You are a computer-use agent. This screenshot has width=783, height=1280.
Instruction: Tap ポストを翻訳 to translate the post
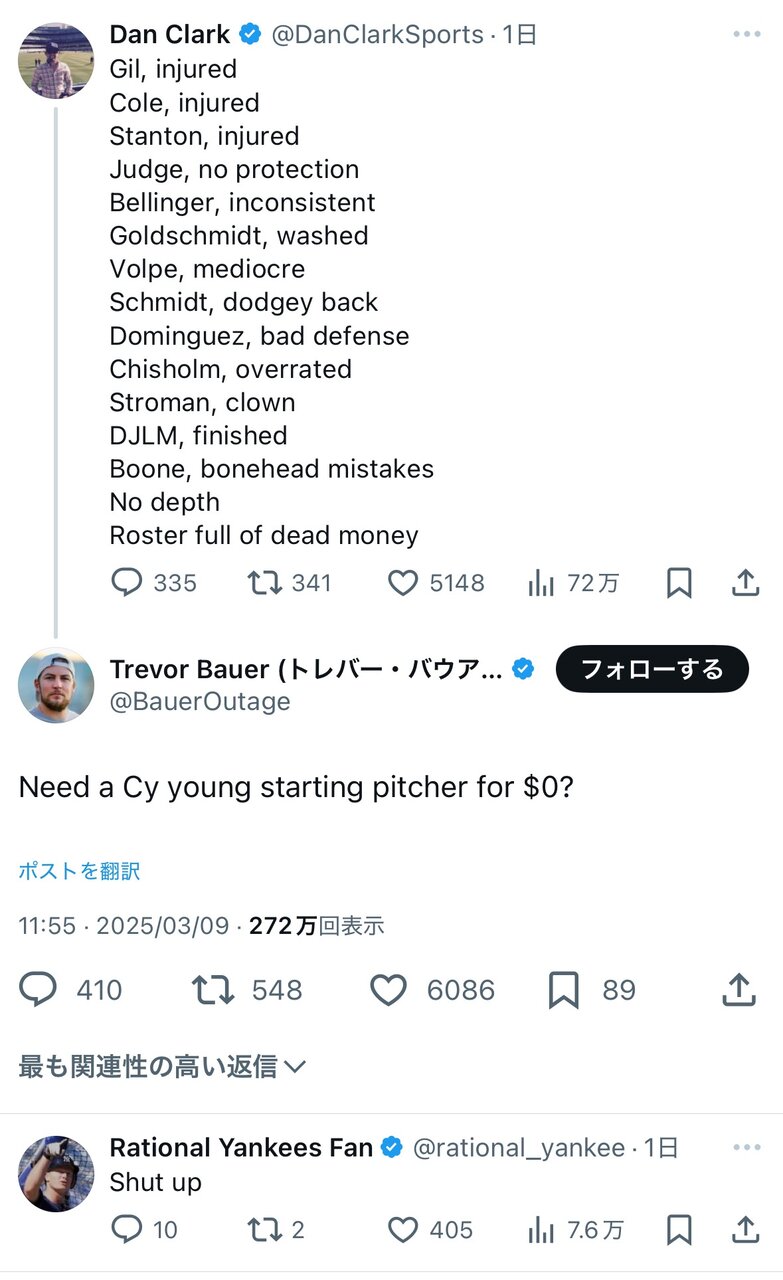(x=79, y=871)
